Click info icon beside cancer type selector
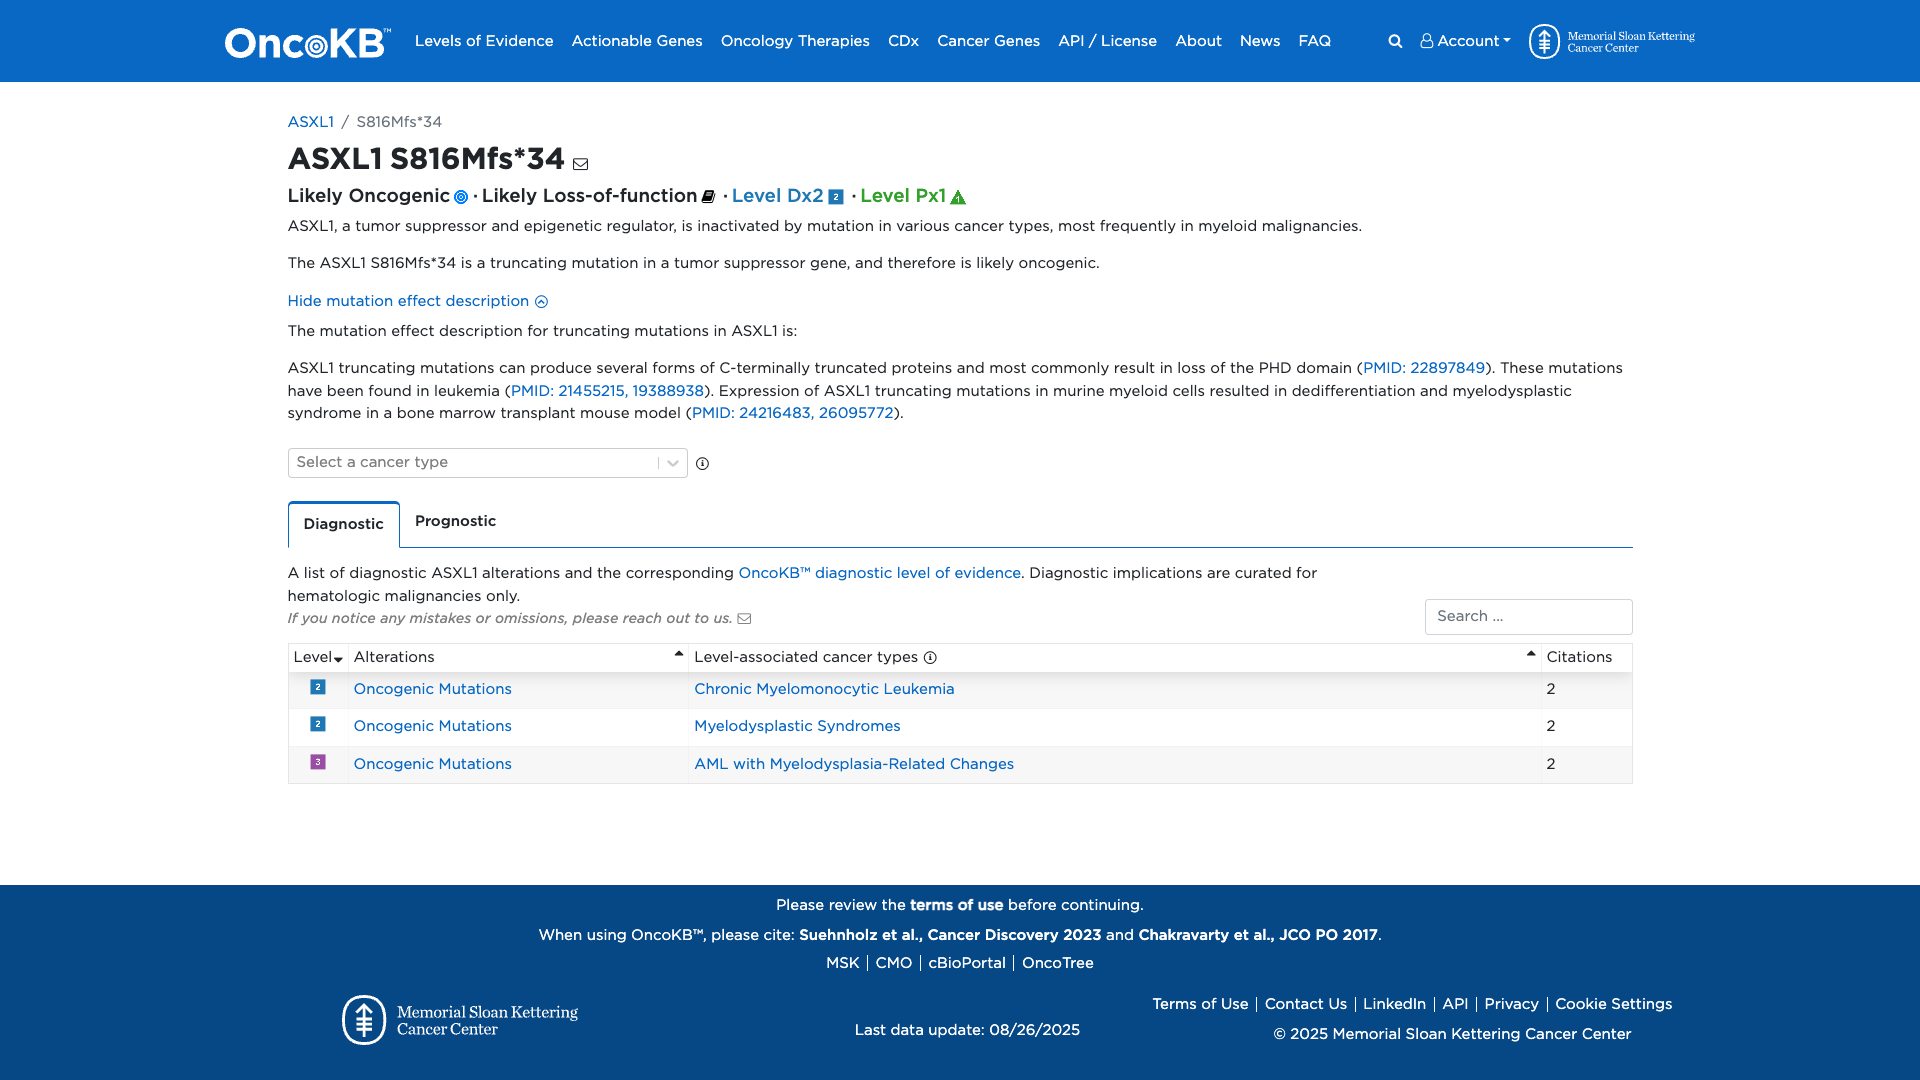Viewport: 1920px width, 1080px height. point(702,464)
